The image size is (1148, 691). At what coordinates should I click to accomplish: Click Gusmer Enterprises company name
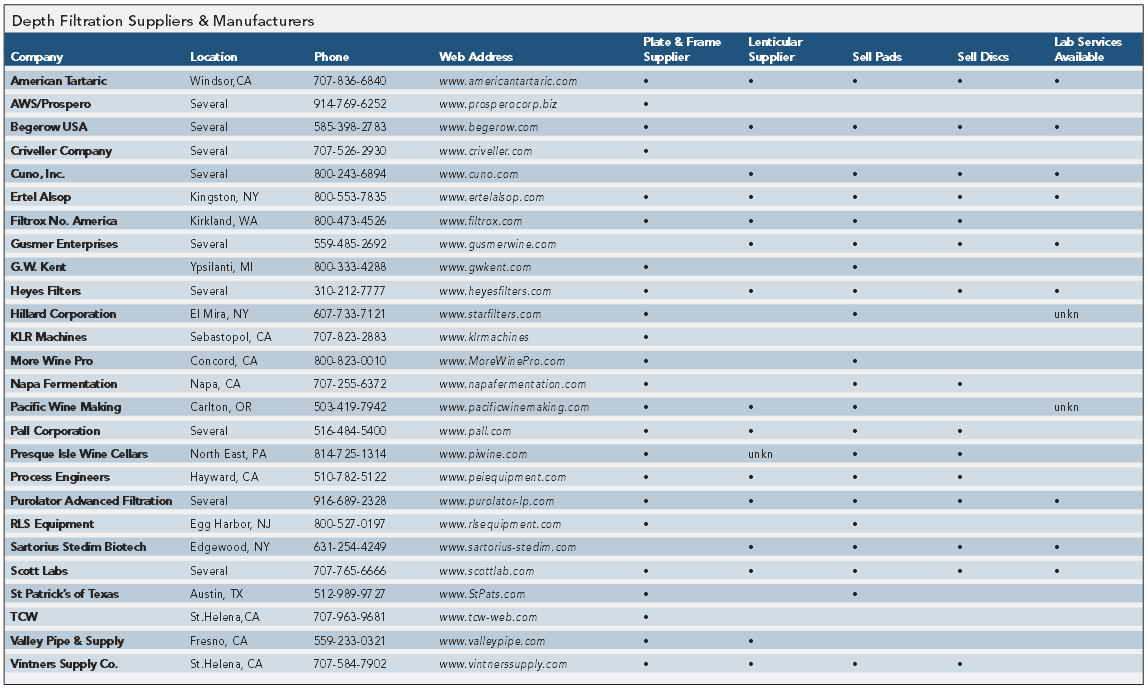pos(64,244)
